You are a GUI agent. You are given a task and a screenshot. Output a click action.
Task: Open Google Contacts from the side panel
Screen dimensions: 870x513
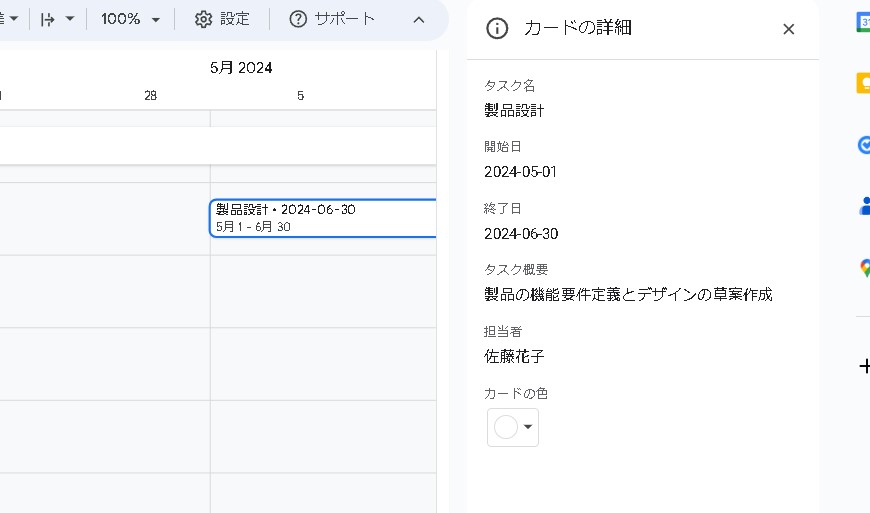point(864,206)
